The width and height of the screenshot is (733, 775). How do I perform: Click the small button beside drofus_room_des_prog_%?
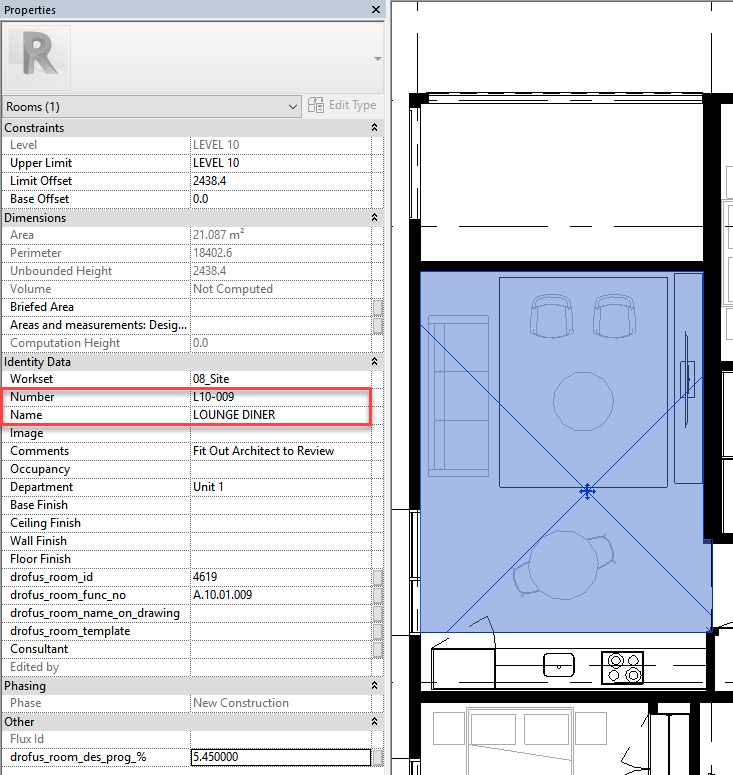[x=377, y=757]
